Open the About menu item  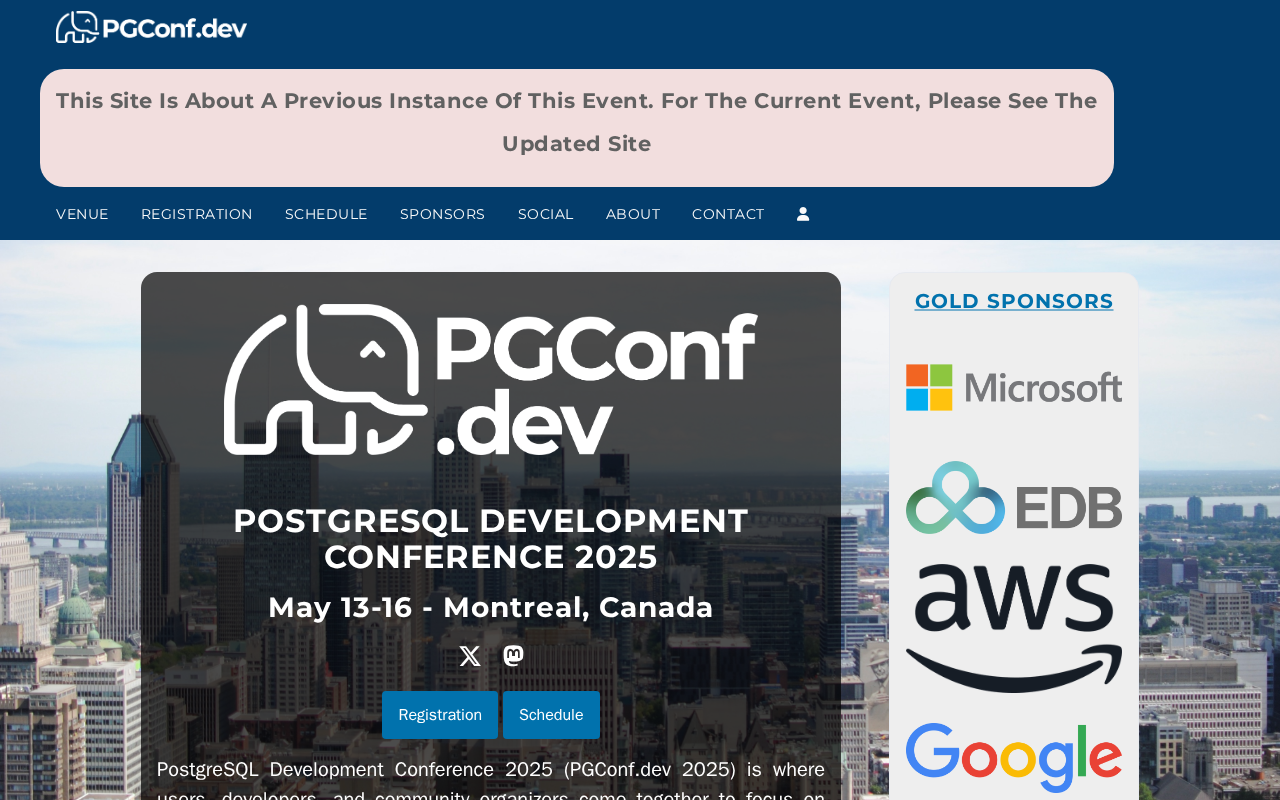coord(633,214)
